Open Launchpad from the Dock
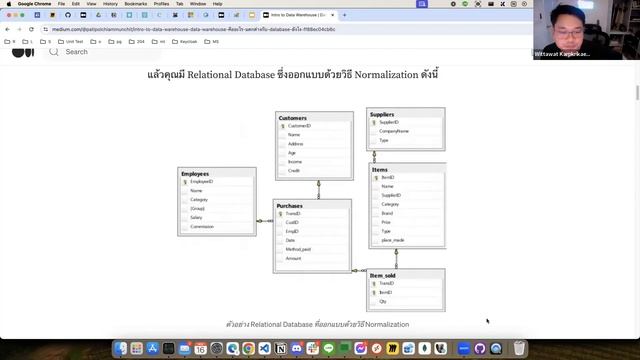The height and width of the screenshot is (360, 640). pyautogui.click(x=137, y=349)
